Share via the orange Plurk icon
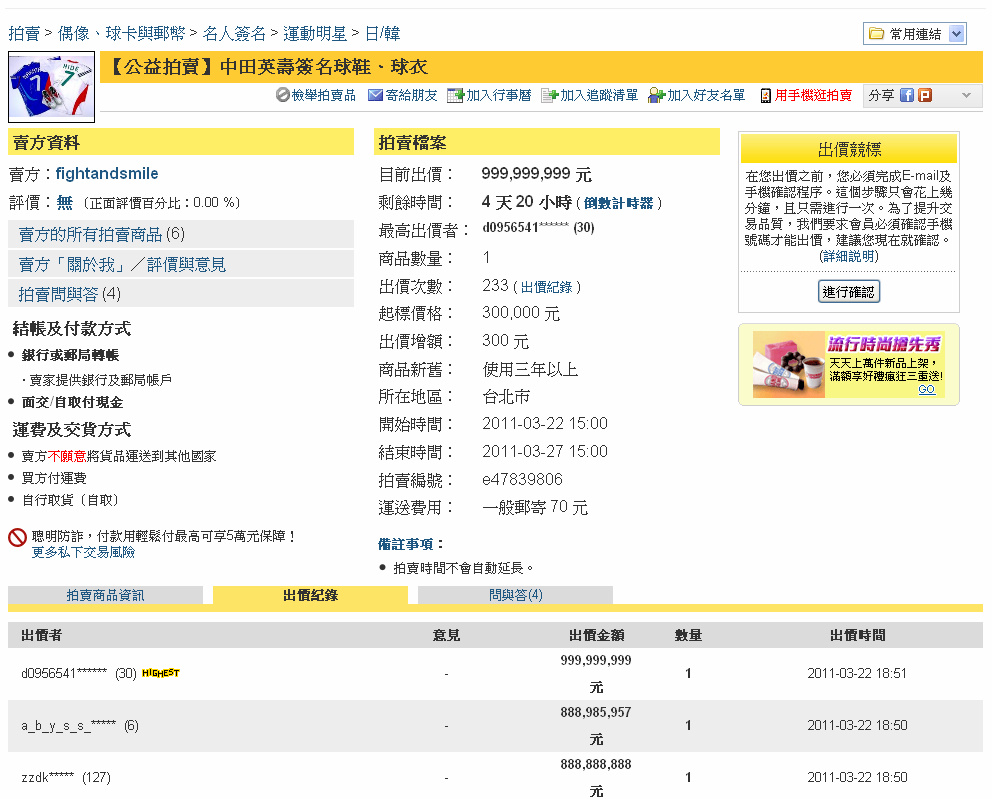This screenshot has height=799, width=992. pos(925,95)
